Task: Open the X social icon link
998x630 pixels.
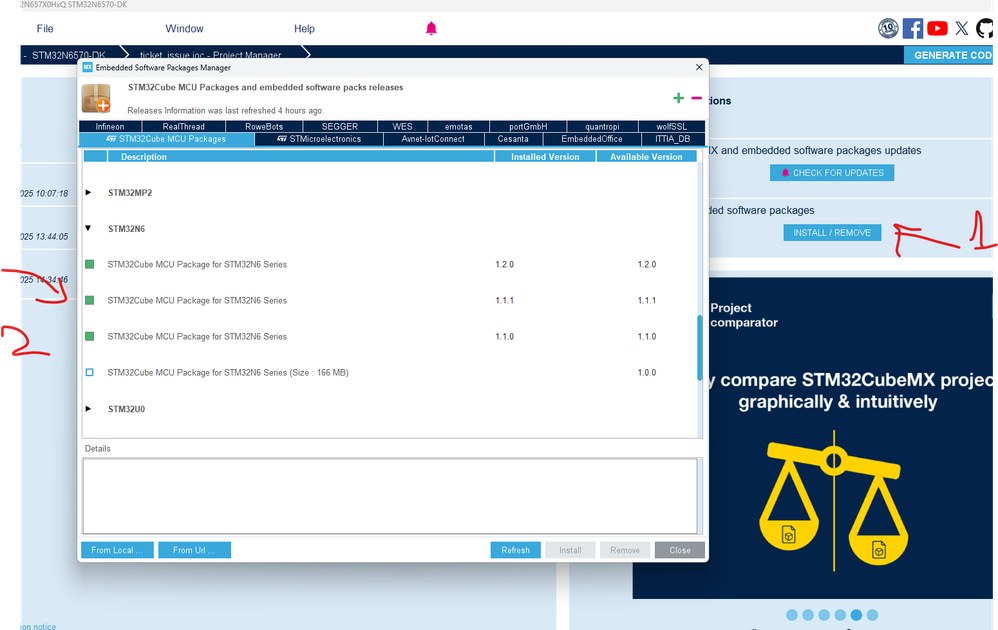Action: pyautogui.click(x=962, y=28)
